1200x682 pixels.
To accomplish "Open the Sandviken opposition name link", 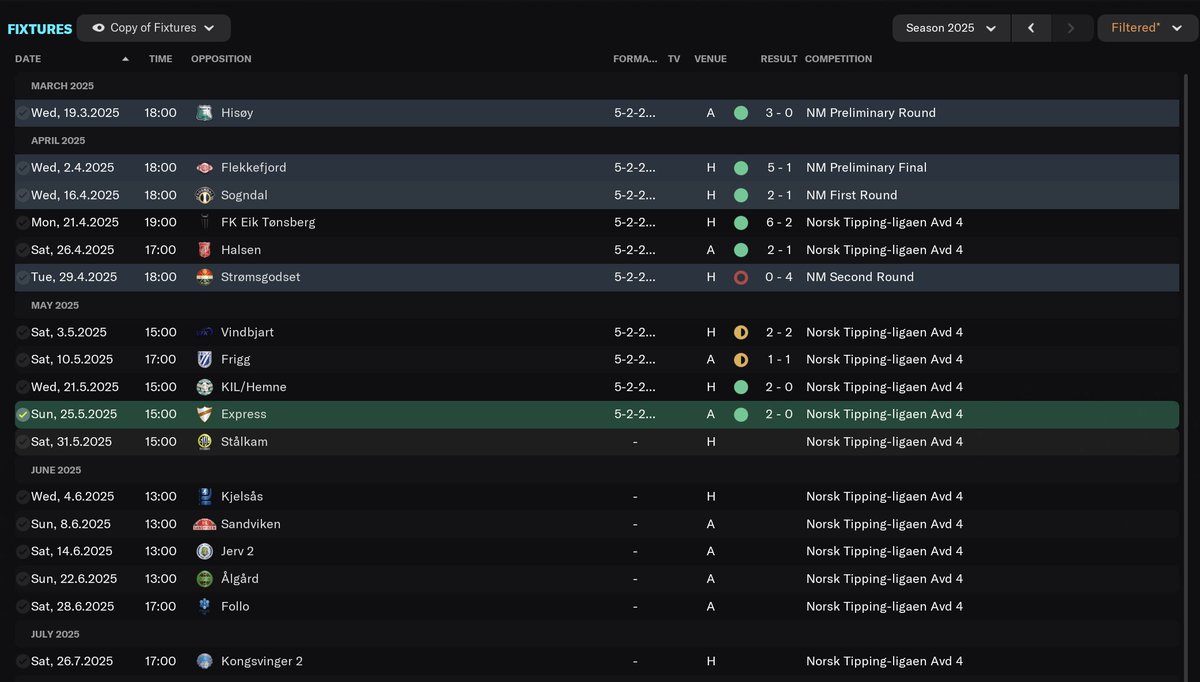I will (x=251, y=524).
